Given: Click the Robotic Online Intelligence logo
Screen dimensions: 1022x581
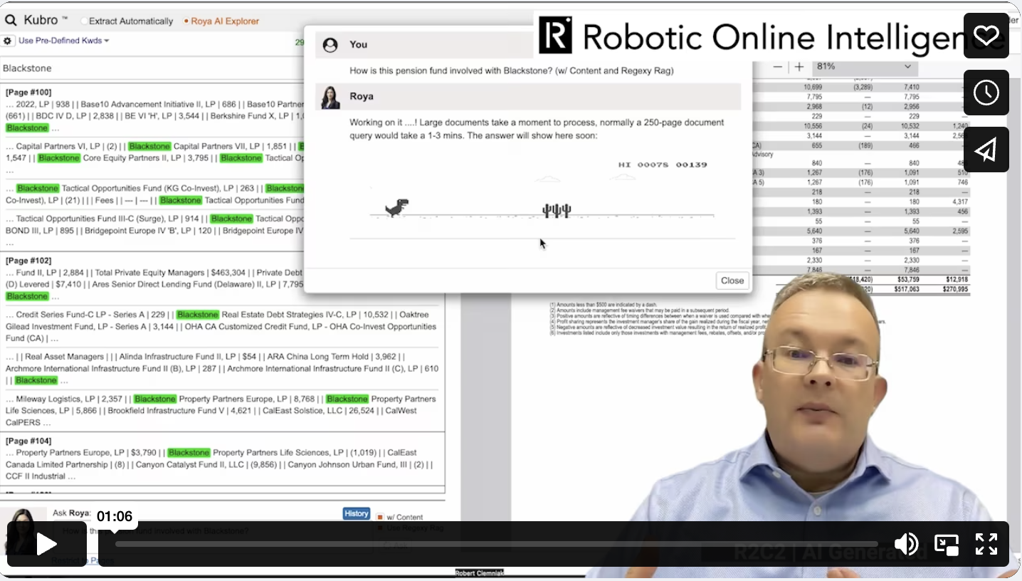Looking at the screenshot, I should (555, 35).
